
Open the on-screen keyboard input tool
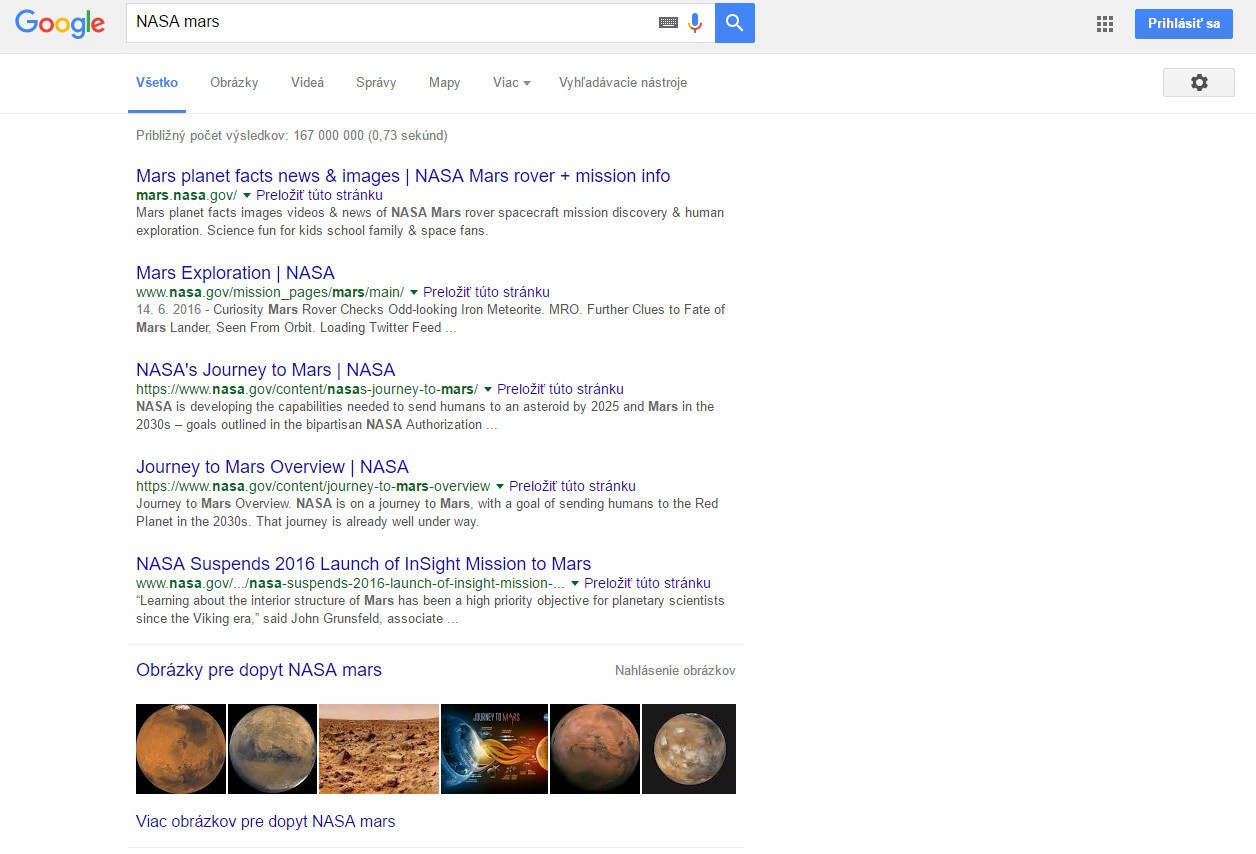(668, 23)
